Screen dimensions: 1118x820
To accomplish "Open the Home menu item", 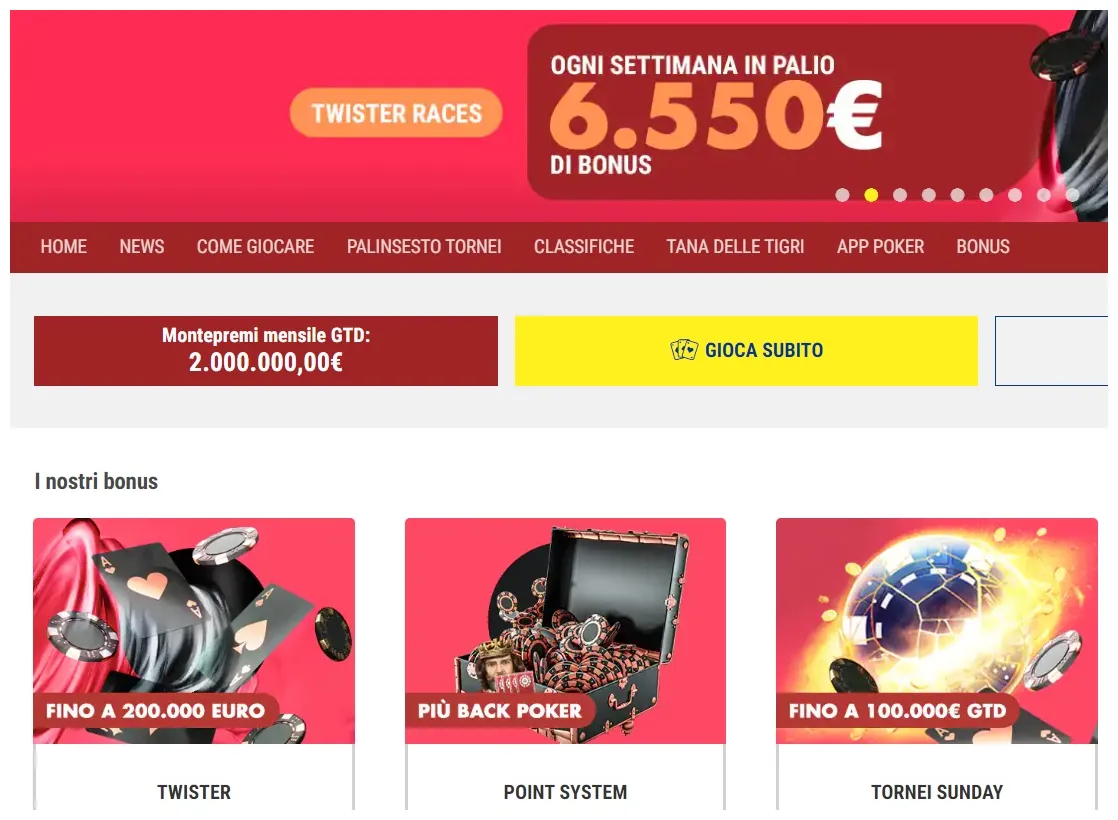I will tap(63, 247).
